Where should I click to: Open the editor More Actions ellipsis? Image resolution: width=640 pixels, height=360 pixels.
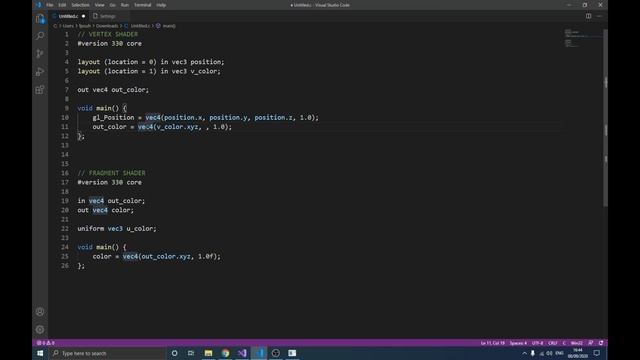[599, 16]
